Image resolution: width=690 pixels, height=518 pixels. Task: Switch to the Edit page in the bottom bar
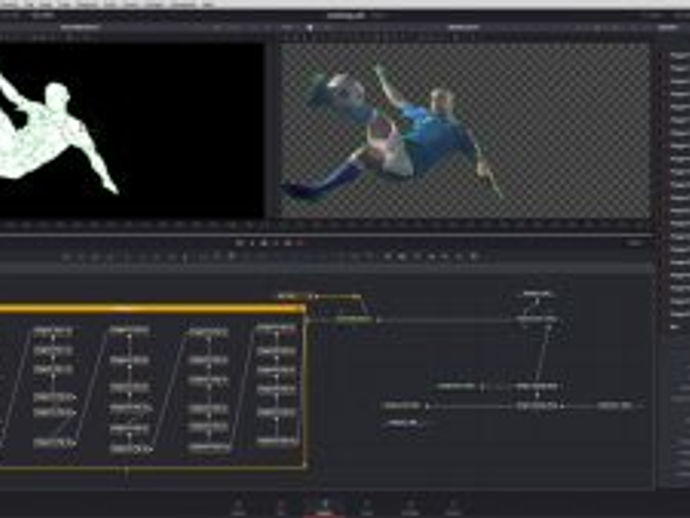281,507
